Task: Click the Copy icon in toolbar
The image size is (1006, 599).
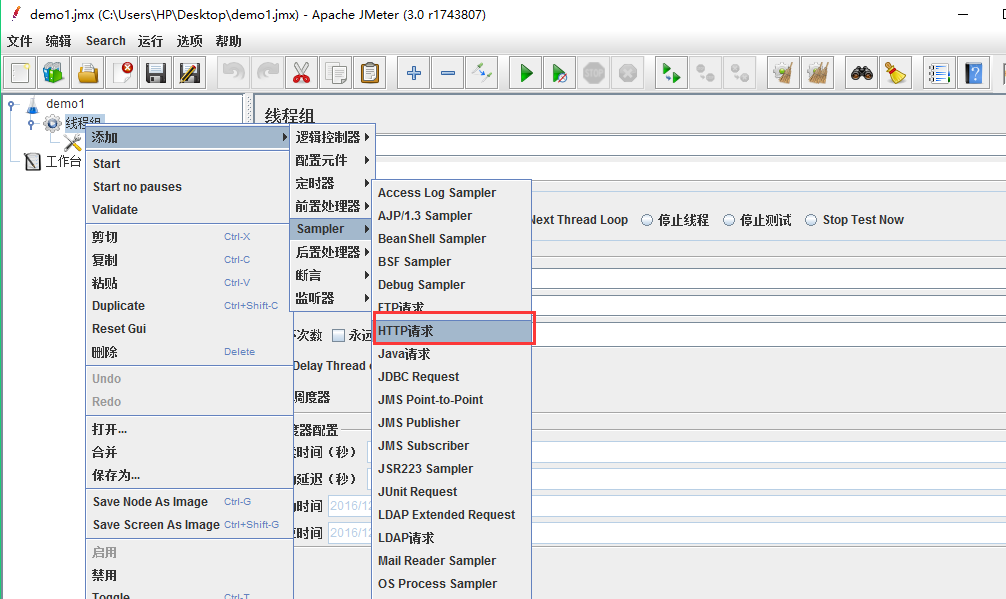Action: (336, 72)
